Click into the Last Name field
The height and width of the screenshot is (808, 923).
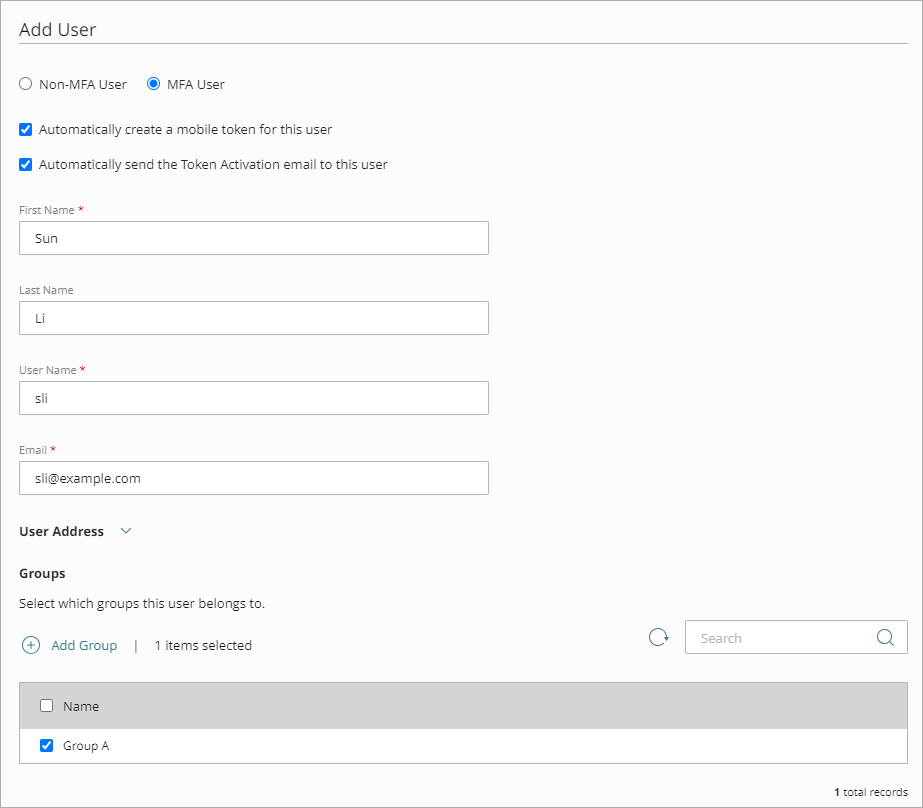point(254,319)
